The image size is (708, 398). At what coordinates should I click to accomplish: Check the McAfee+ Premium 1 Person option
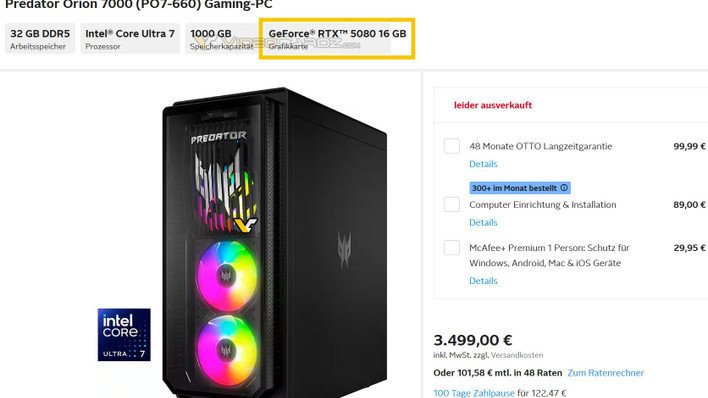(x=452, y=248)
